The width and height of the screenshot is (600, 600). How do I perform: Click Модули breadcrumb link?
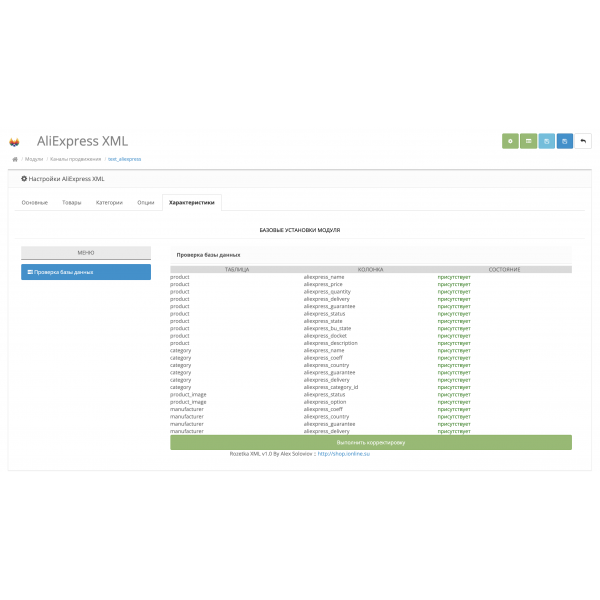pyautogui.click(x=34, y=159)
